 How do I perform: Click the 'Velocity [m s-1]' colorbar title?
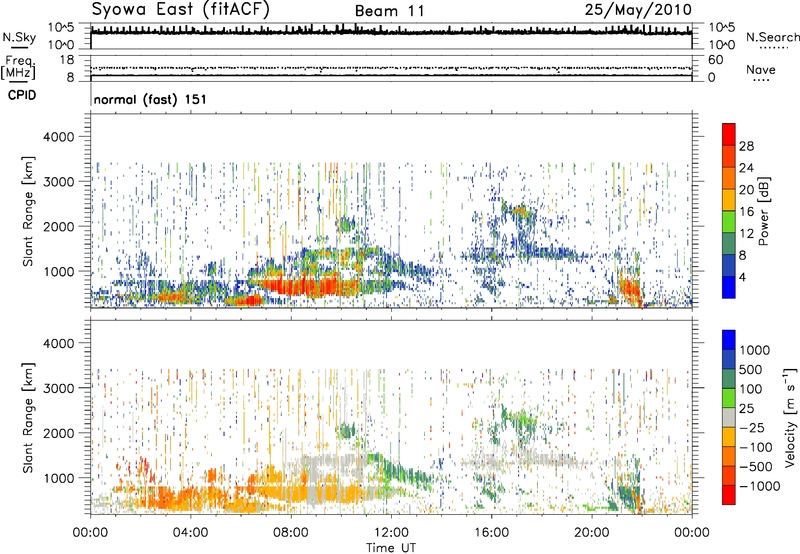pos(790,417)
